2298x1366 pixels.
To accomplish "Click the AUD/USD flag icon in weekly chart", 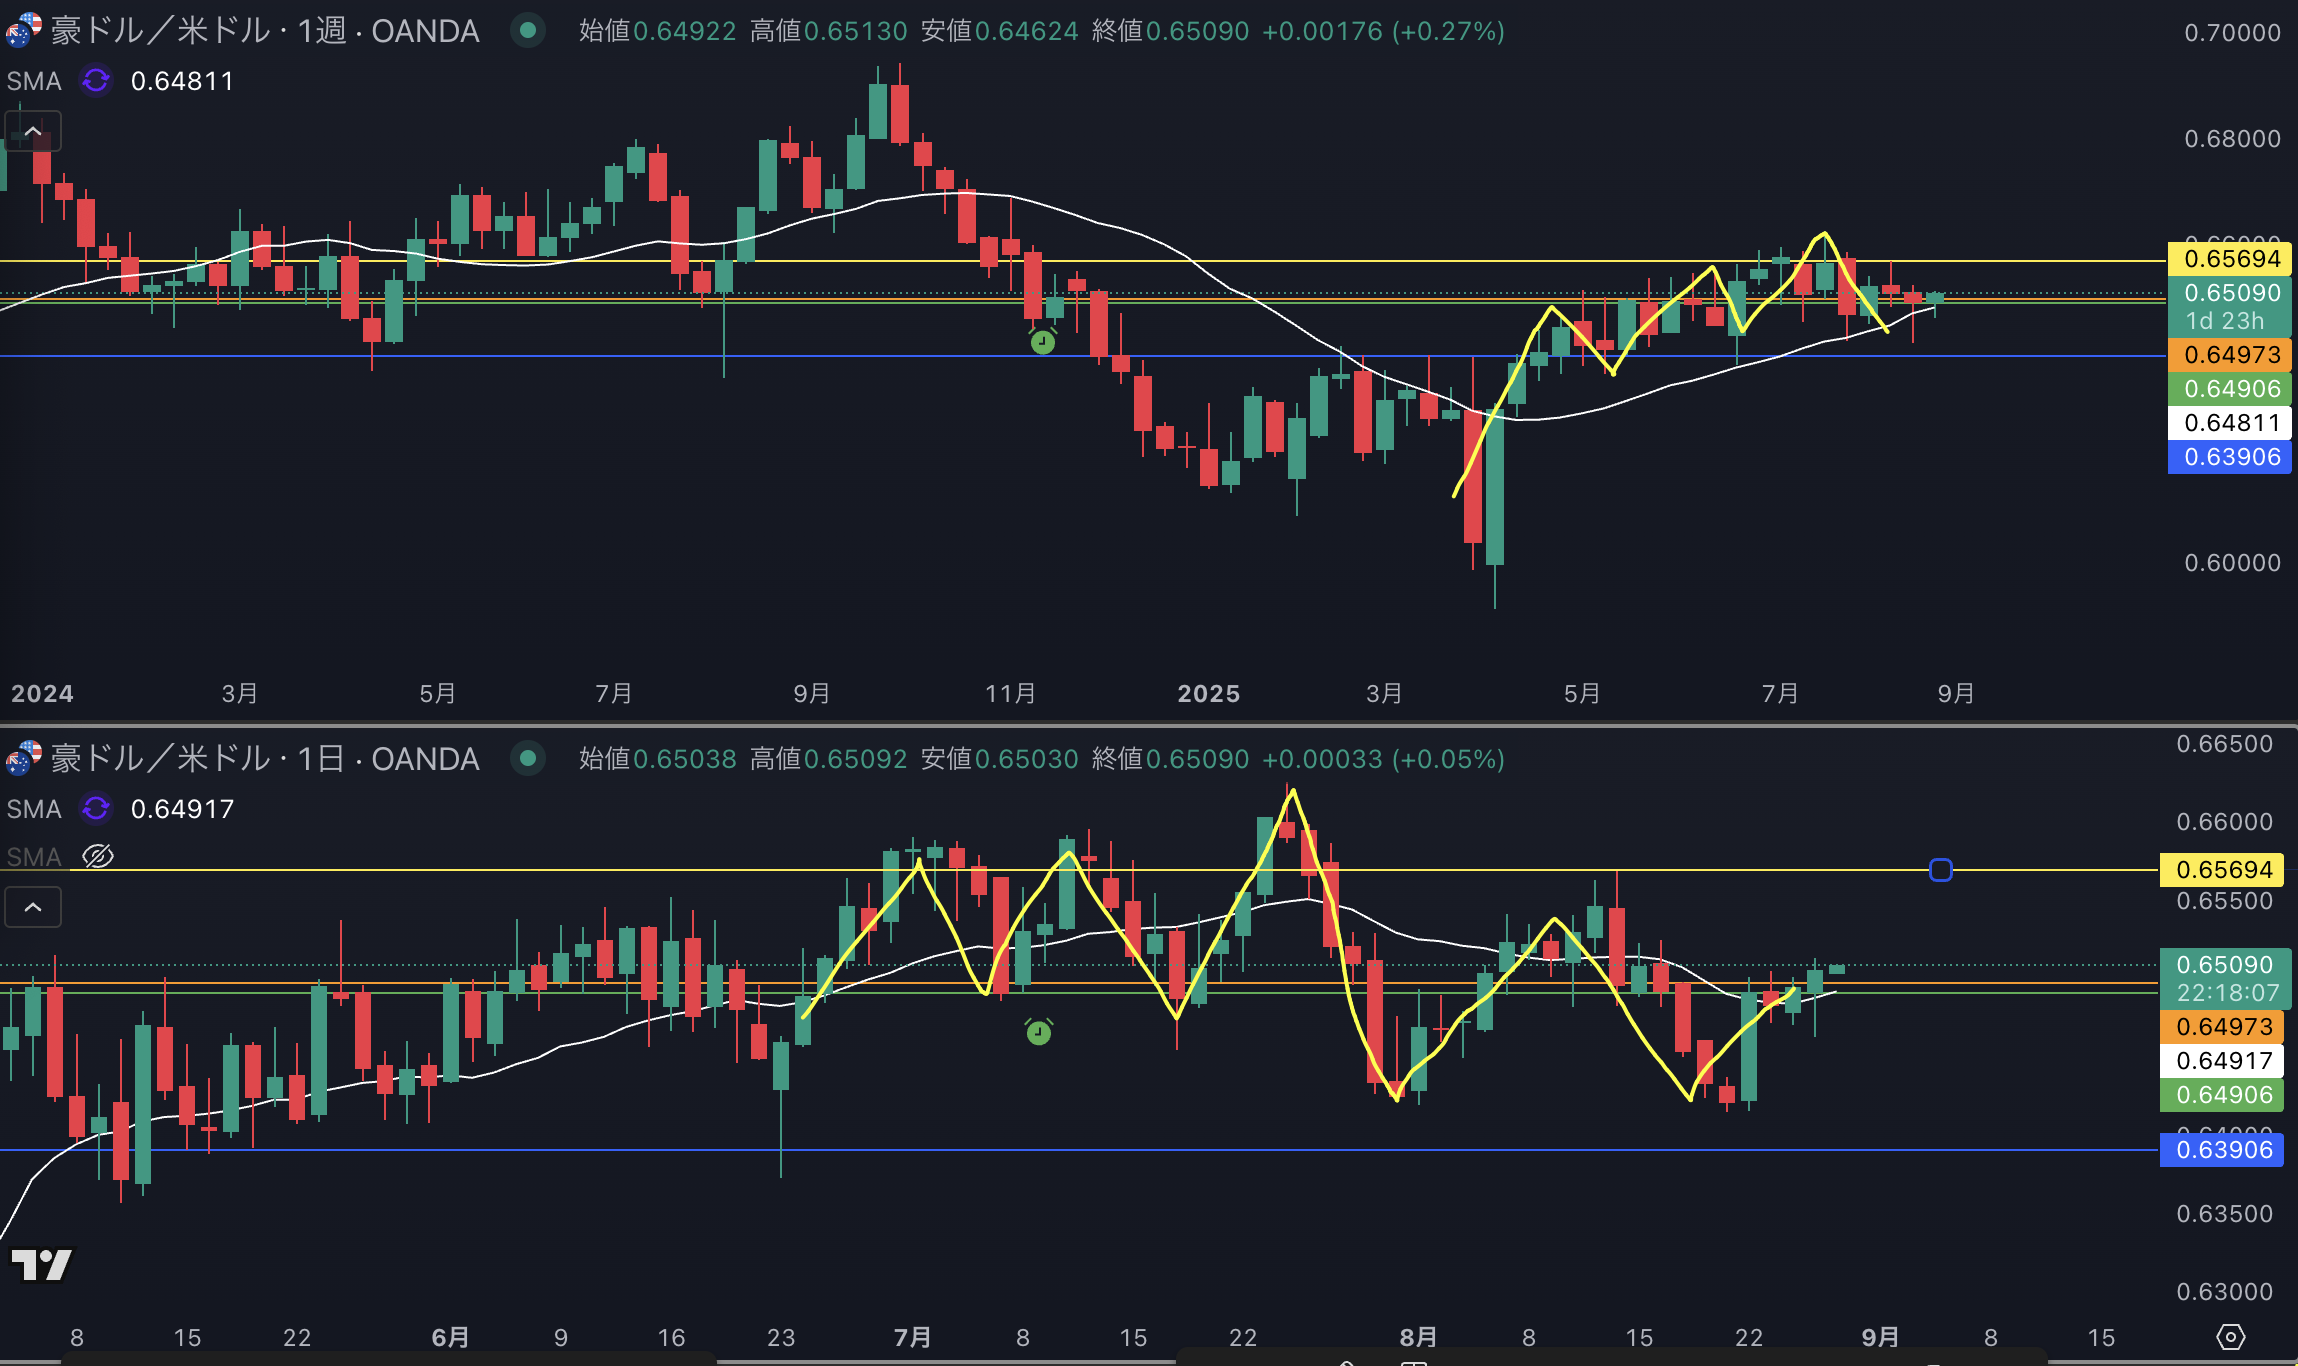I will (x=22, y=30).
